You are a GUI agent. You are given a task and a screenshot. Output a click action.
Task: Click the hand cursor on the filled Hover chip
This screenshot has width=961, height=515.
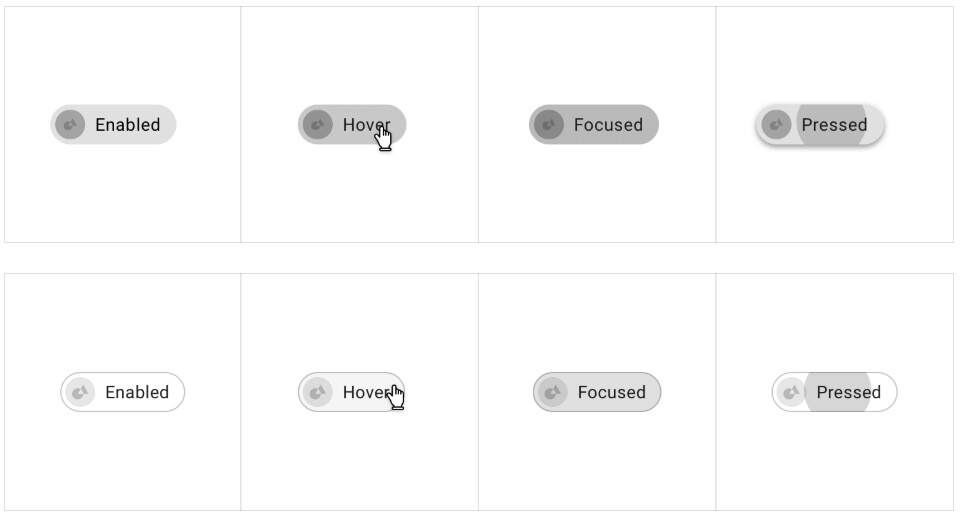[x=384, y=138]
